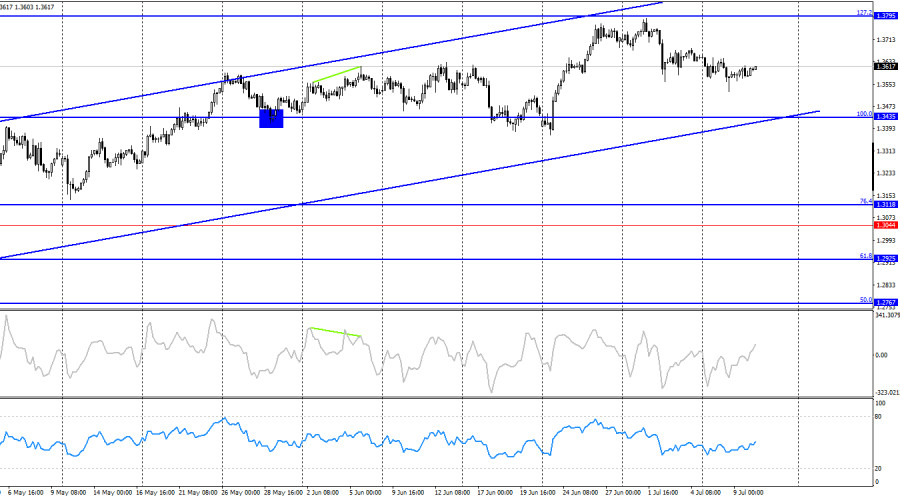Click the 1.3393 price scale value
Image resolution: width=900 pixels, height=500 pixels.
click(x=886, y=129)
